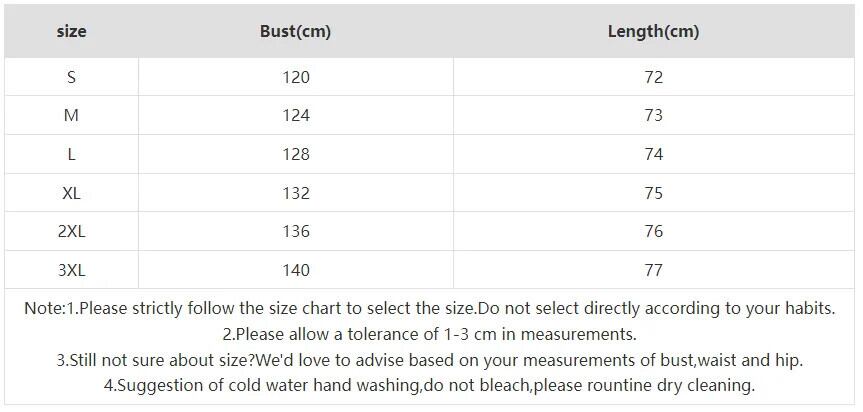
Task: Click the tolerance of 1-3 cm note
Action: coord(429,334)
